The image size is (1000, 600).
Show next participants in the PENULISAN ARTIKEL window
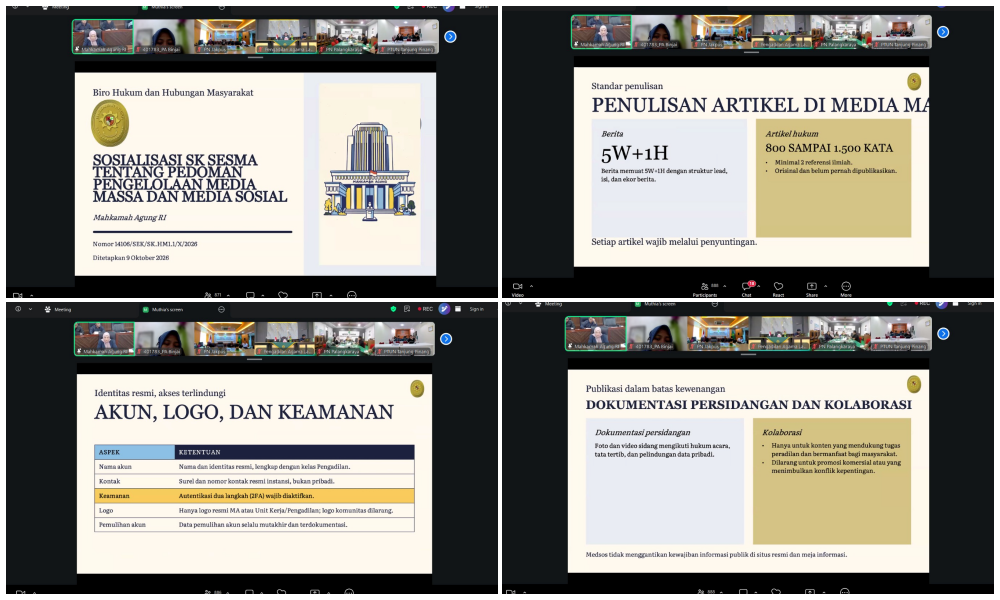(x=943, y=32)
